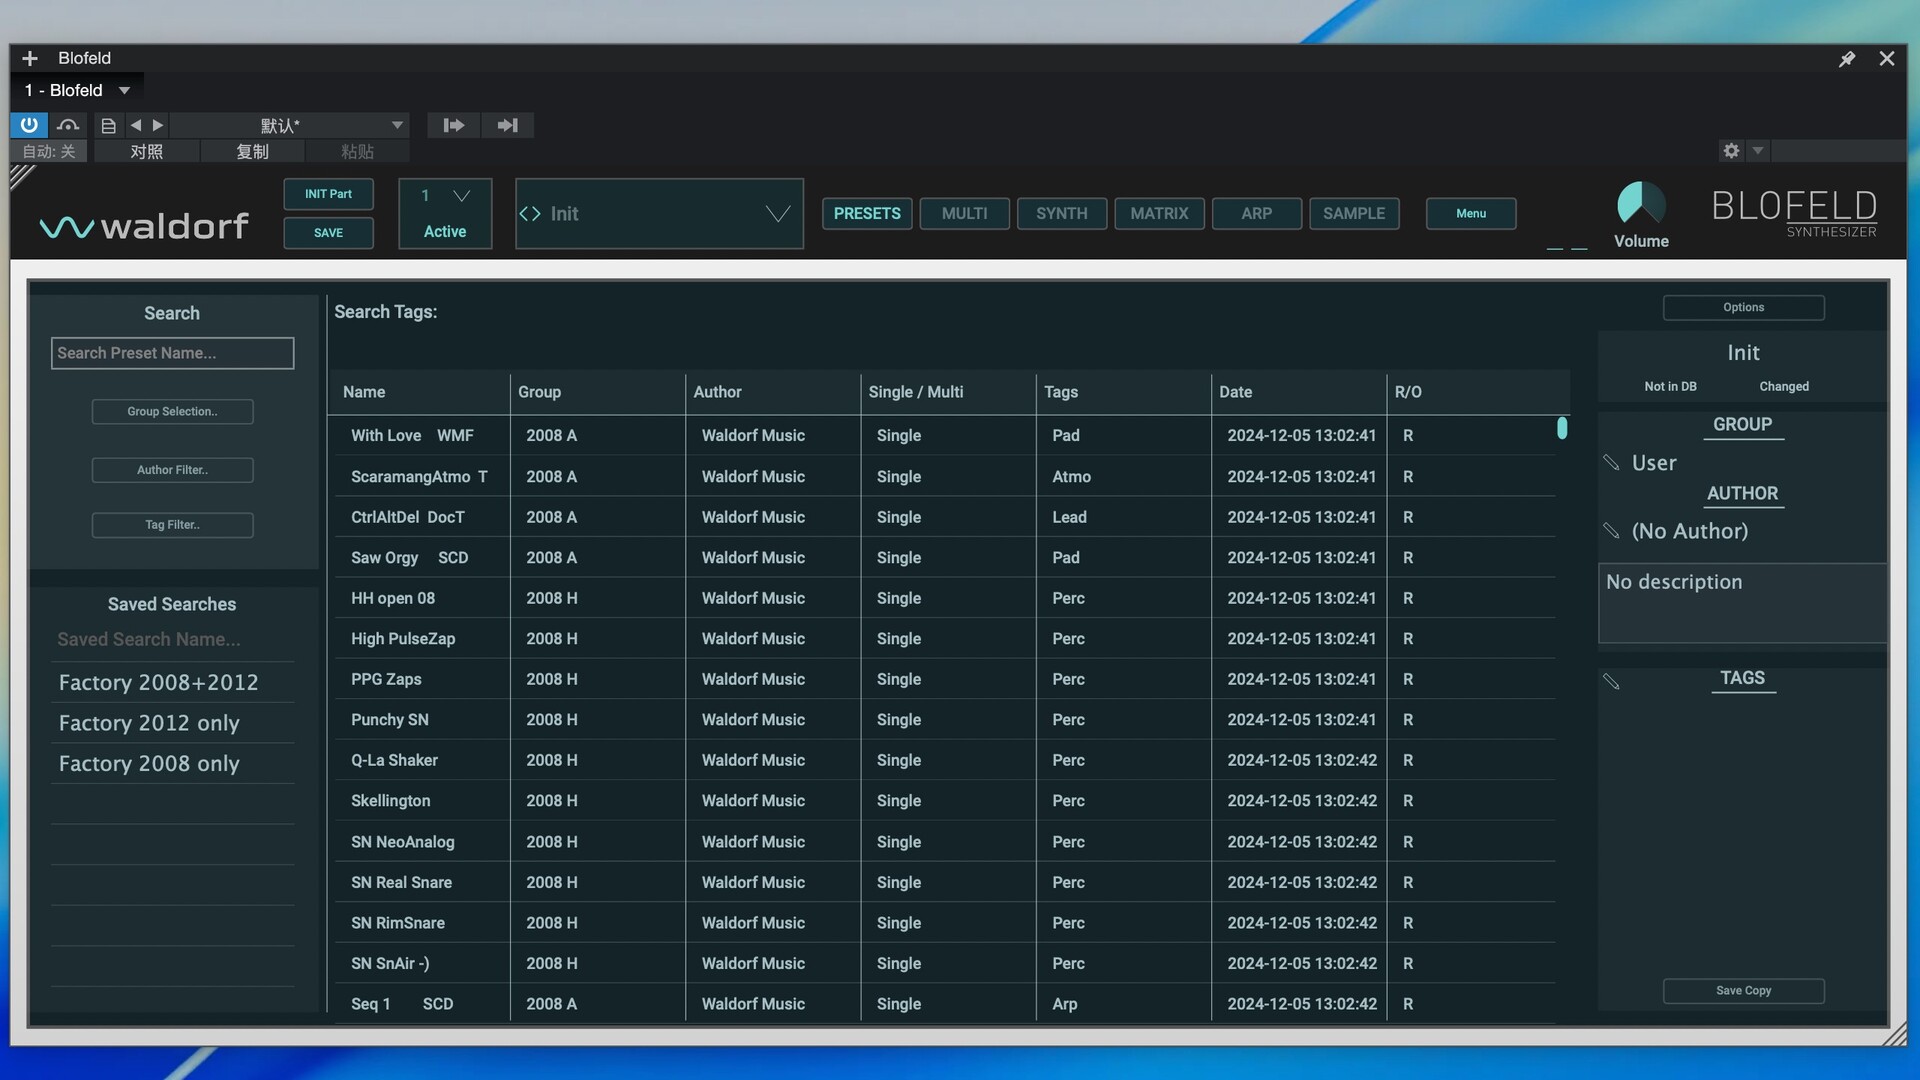The height and width of the screenshot is (1080, 1920).
Task: Edit tags pencil icon beside TAGS
Action: pyautogui.click(x=1611, y=681)
